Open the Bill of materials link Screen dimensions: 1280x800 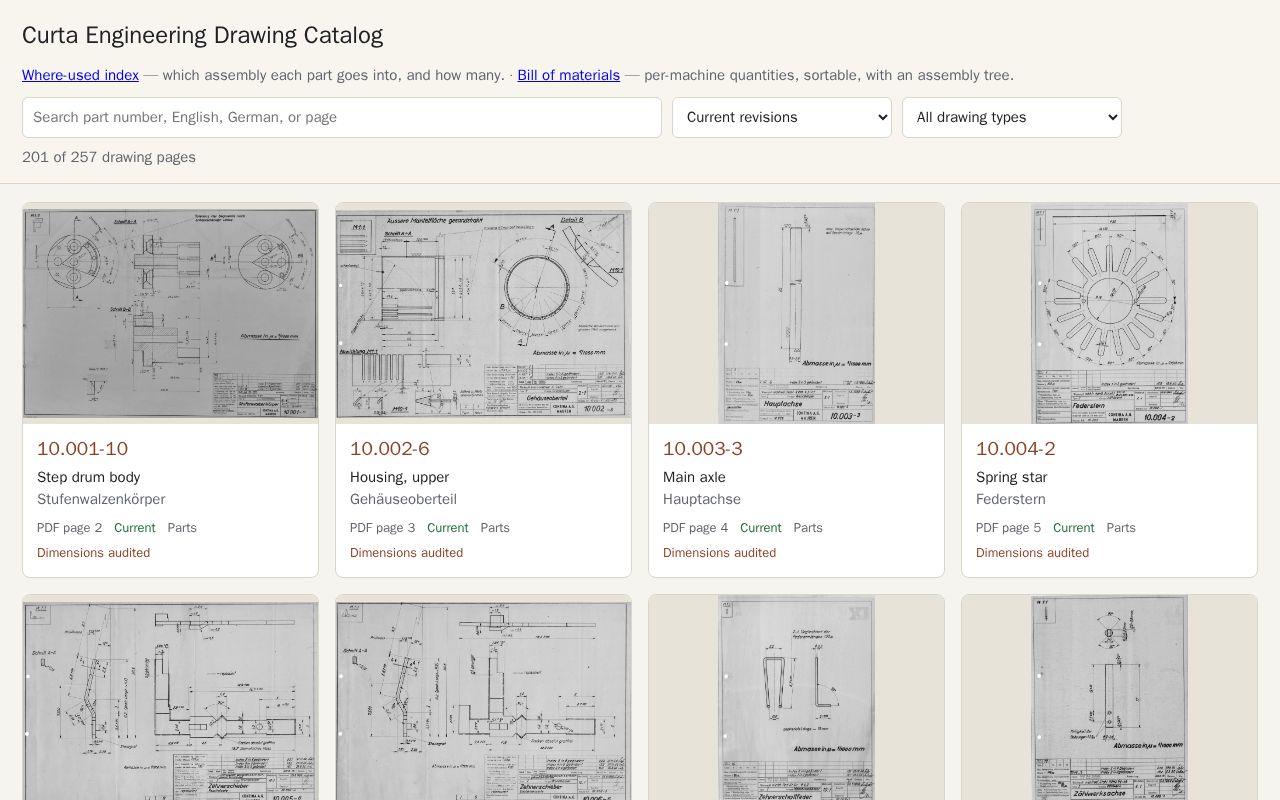[x=568, y=75]
